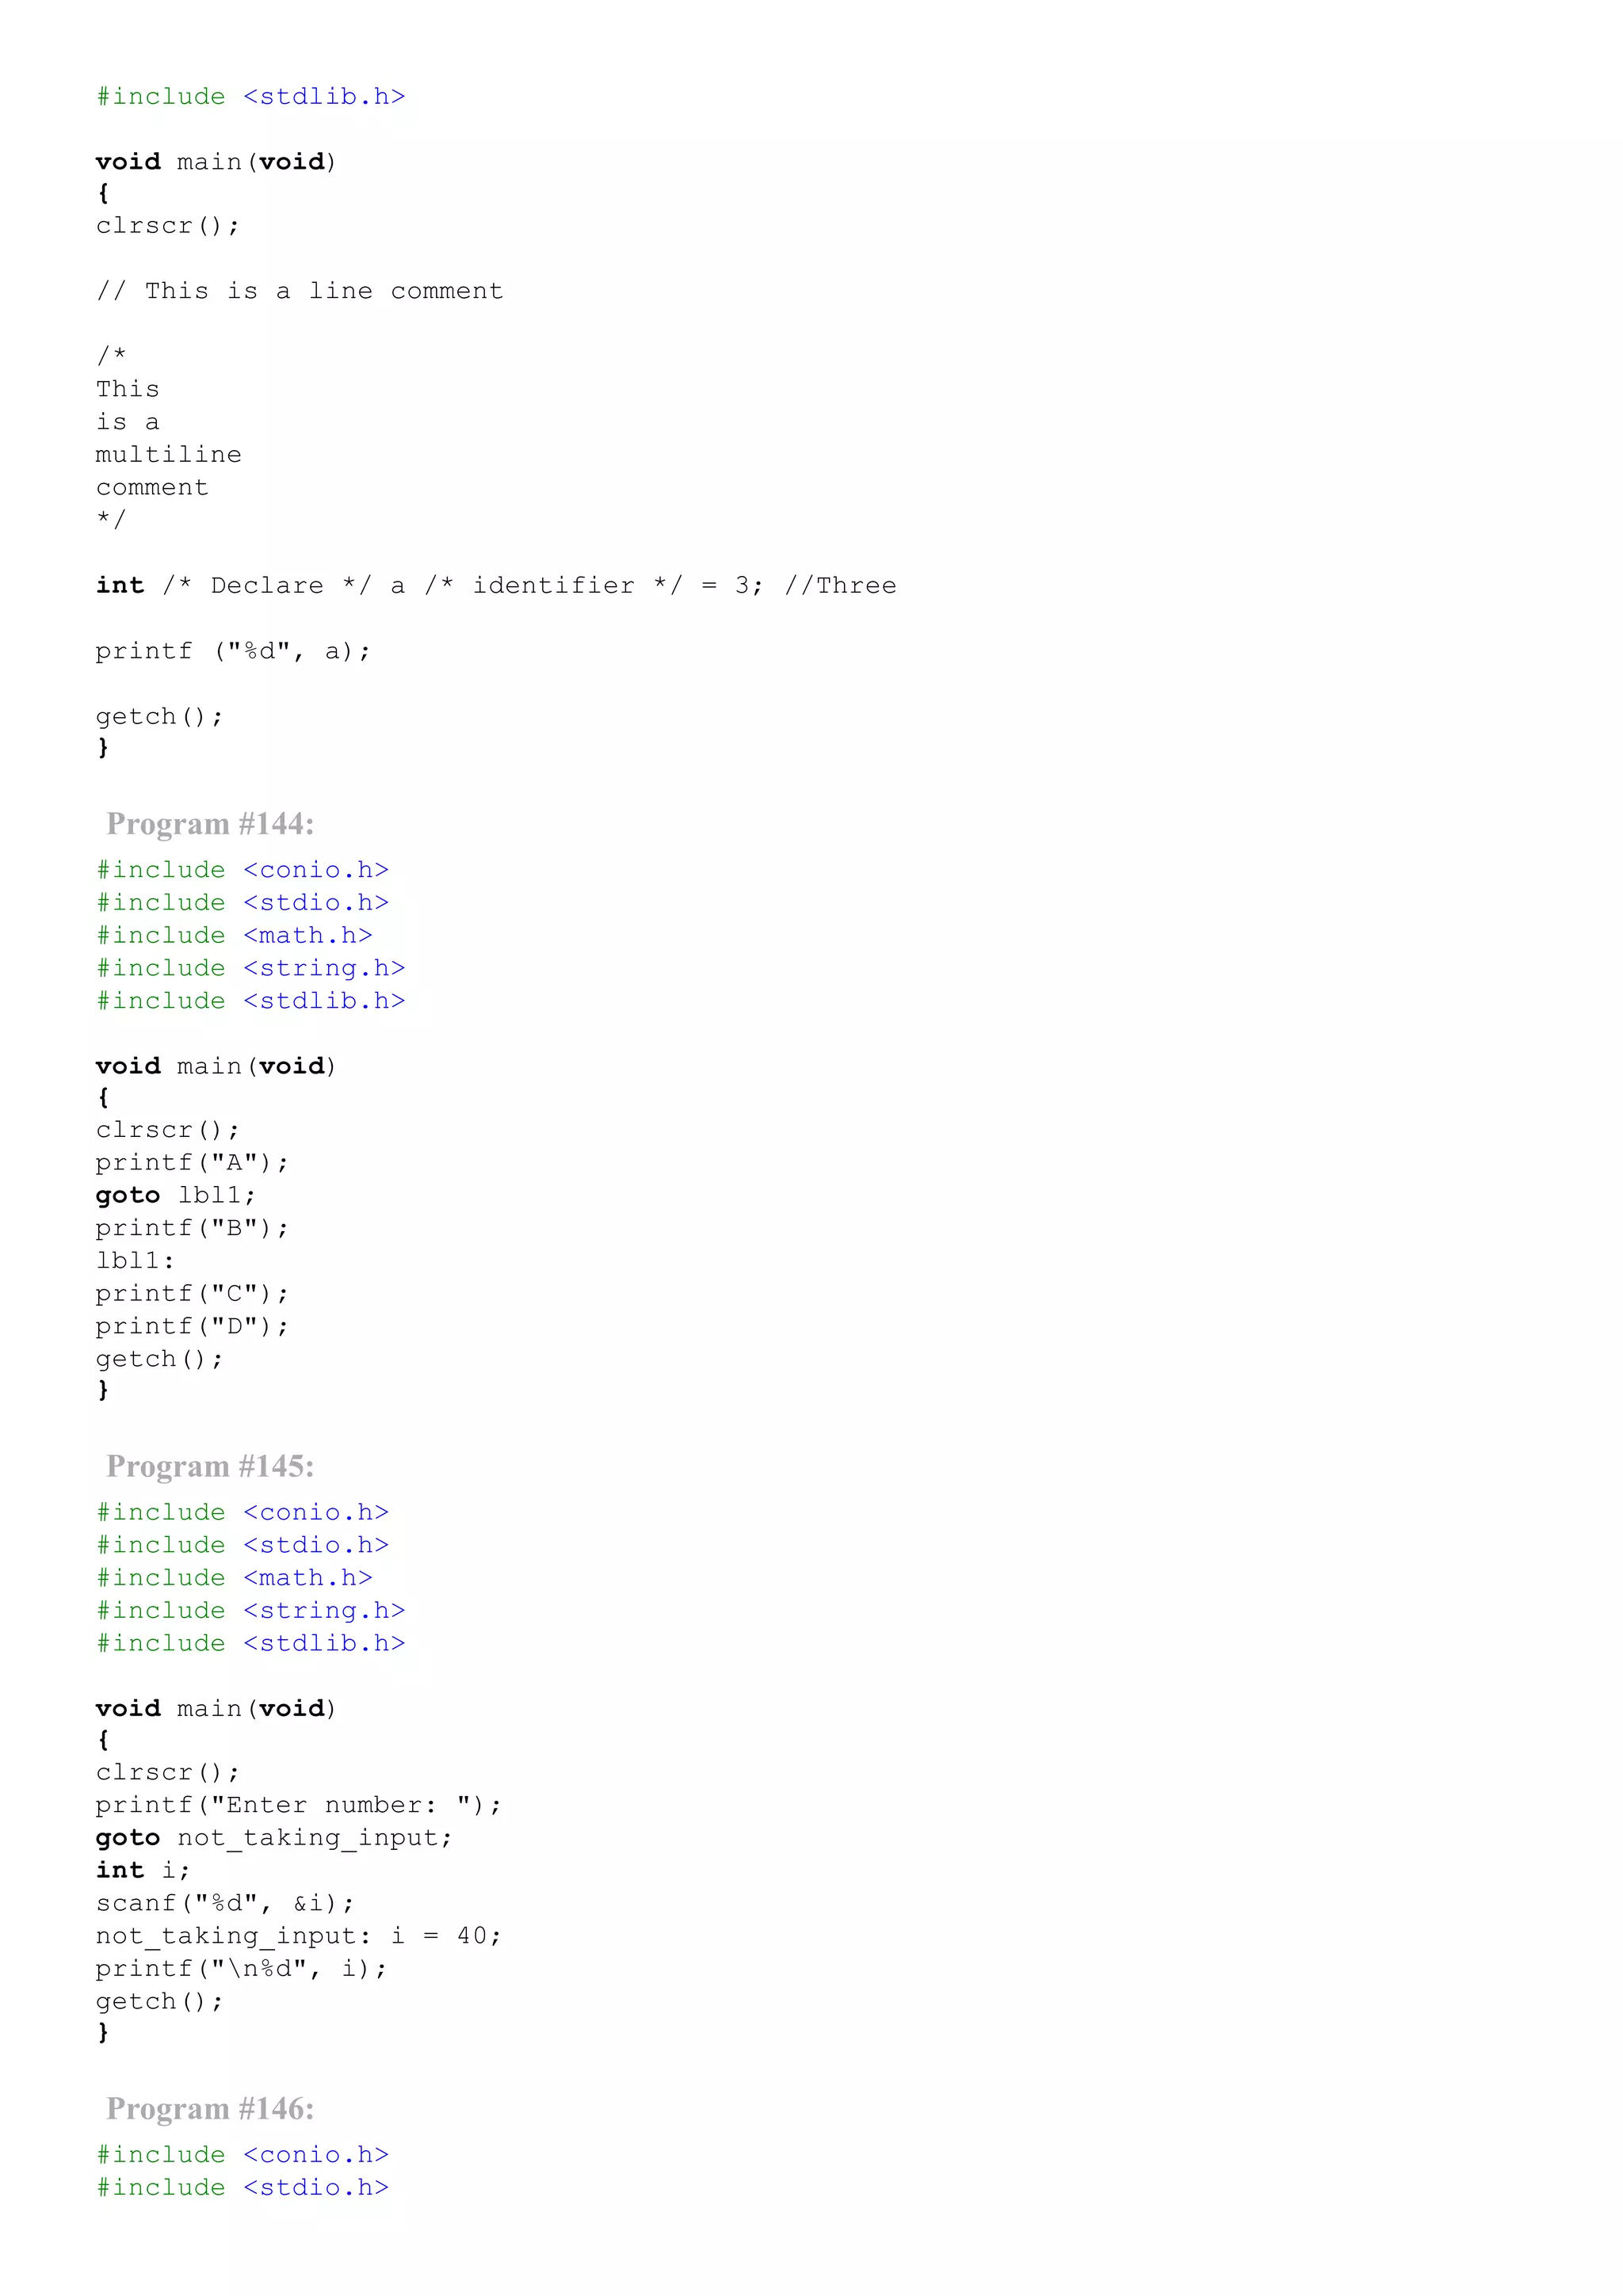Click #include <string.h> under Program #144

coord(251,969)
